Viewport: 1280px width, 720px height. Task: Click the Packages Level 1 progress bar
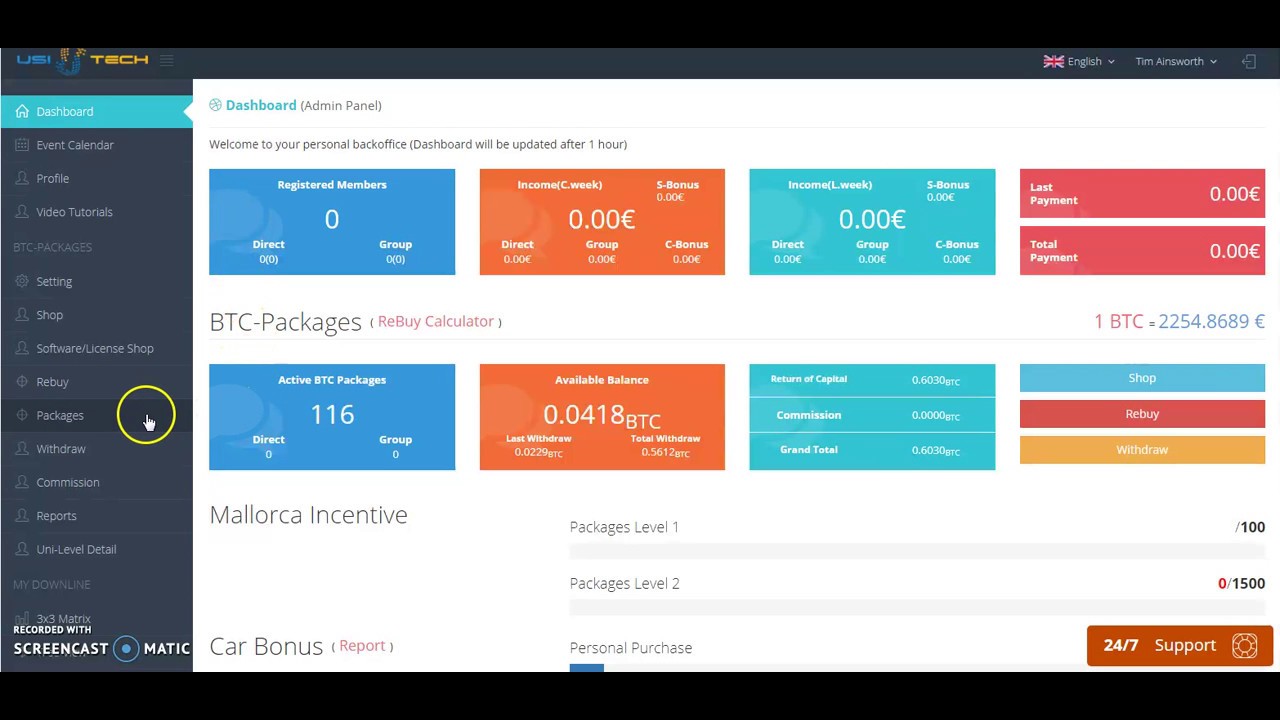coord(917,552)
